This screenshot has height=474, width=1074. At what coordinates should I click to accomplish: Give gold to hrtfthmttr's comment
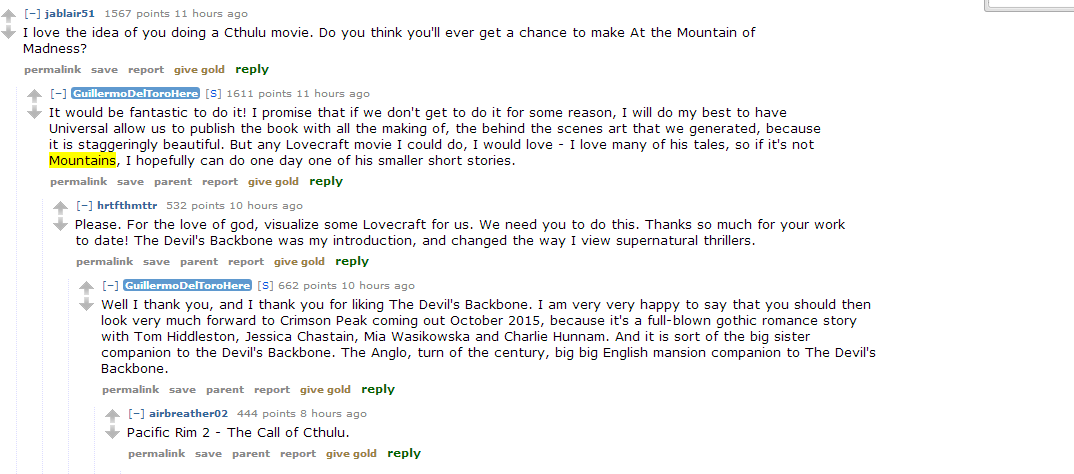point(299,262)
